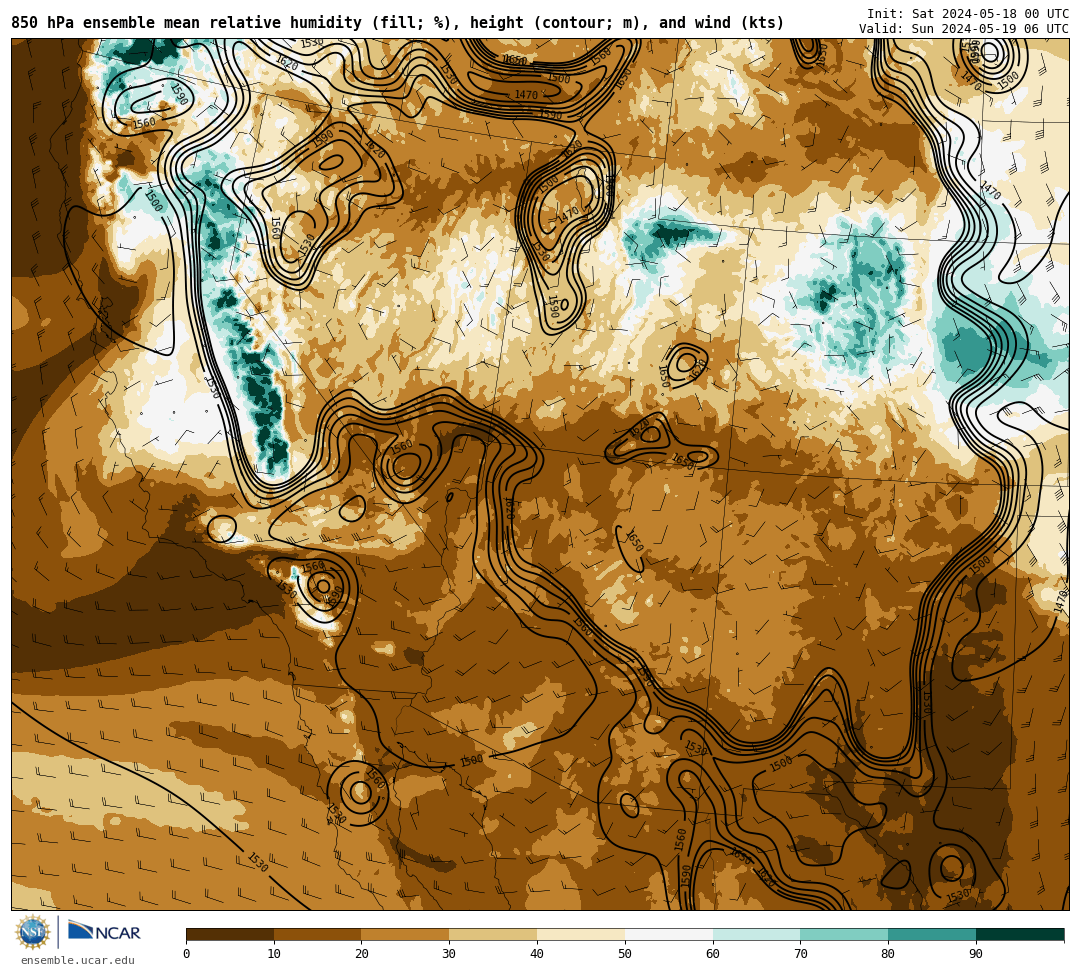Click the colorbar tick label 30
Screen dimensions: 1080x973
pos(449,954)
